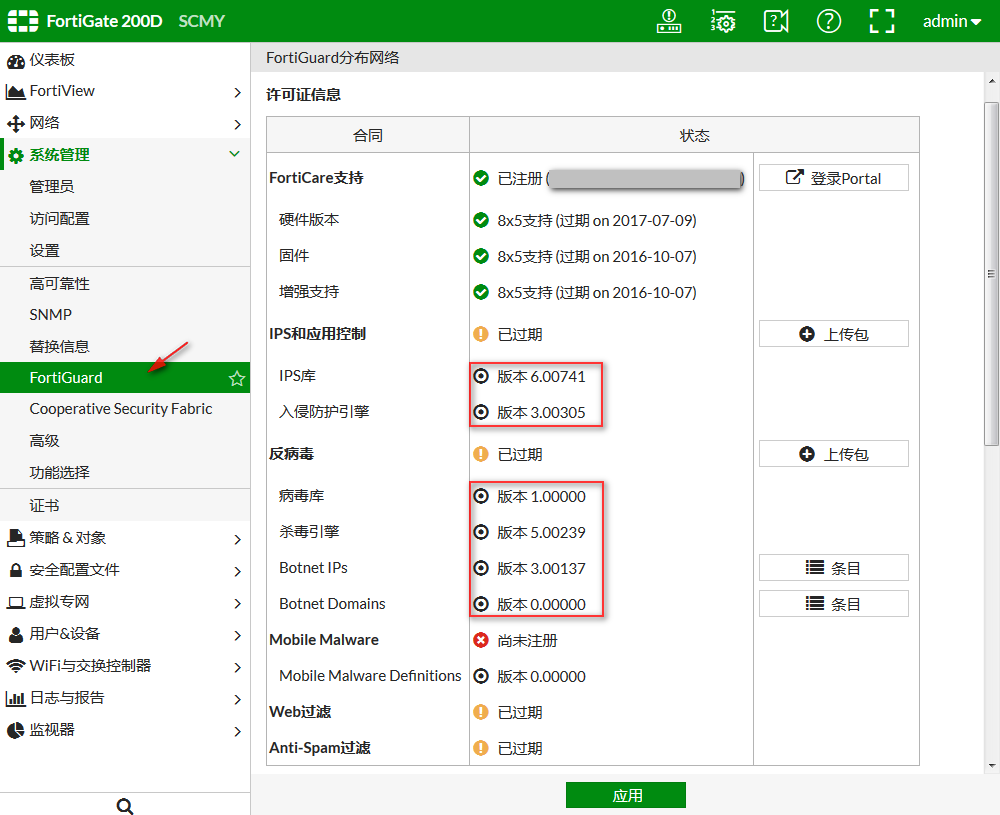Click the orange warning icon for 反病毒
The image size is (1000, 815).
pyautogui.click(x=481, y=454)
